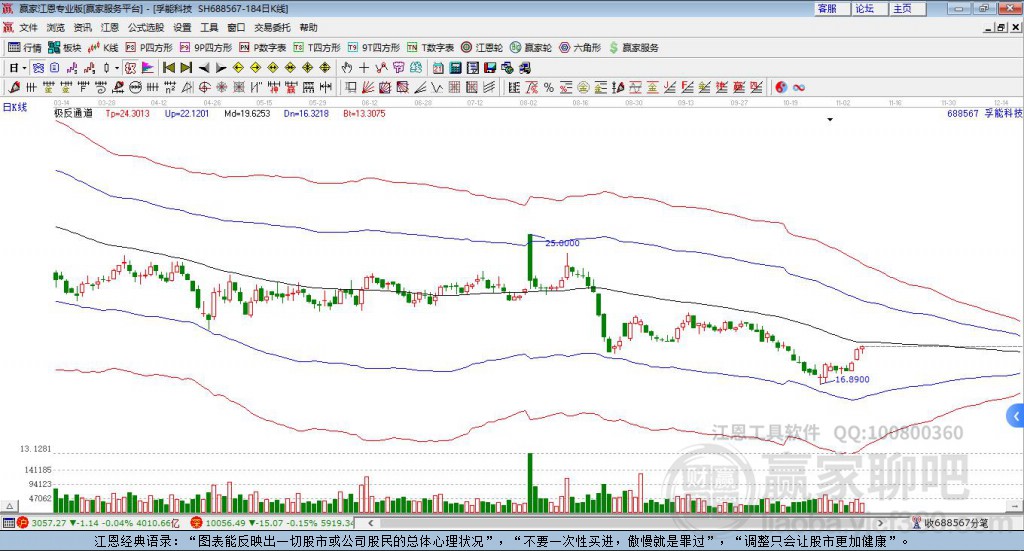Step chart right with black right arrow

click(221, 68)
